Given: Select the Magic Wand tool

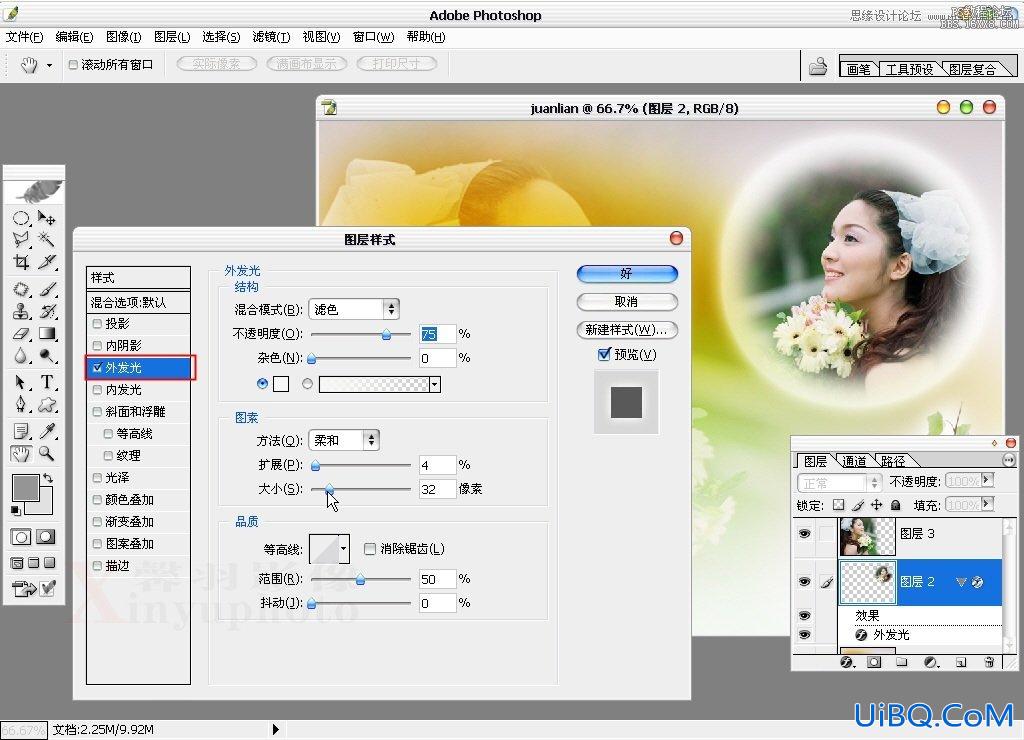Looking at the screenshot, I should click(46, 239).
